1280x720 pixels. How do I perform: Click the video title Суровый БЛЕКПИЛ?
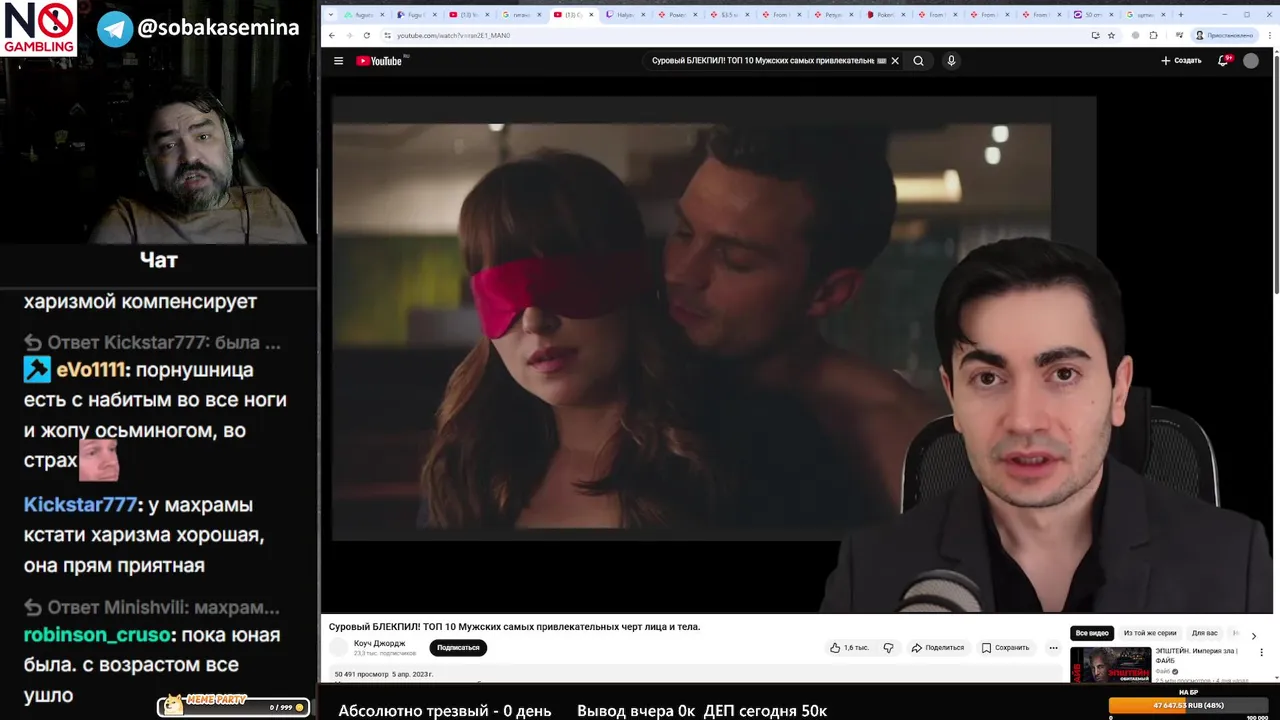tap(514, 627)
